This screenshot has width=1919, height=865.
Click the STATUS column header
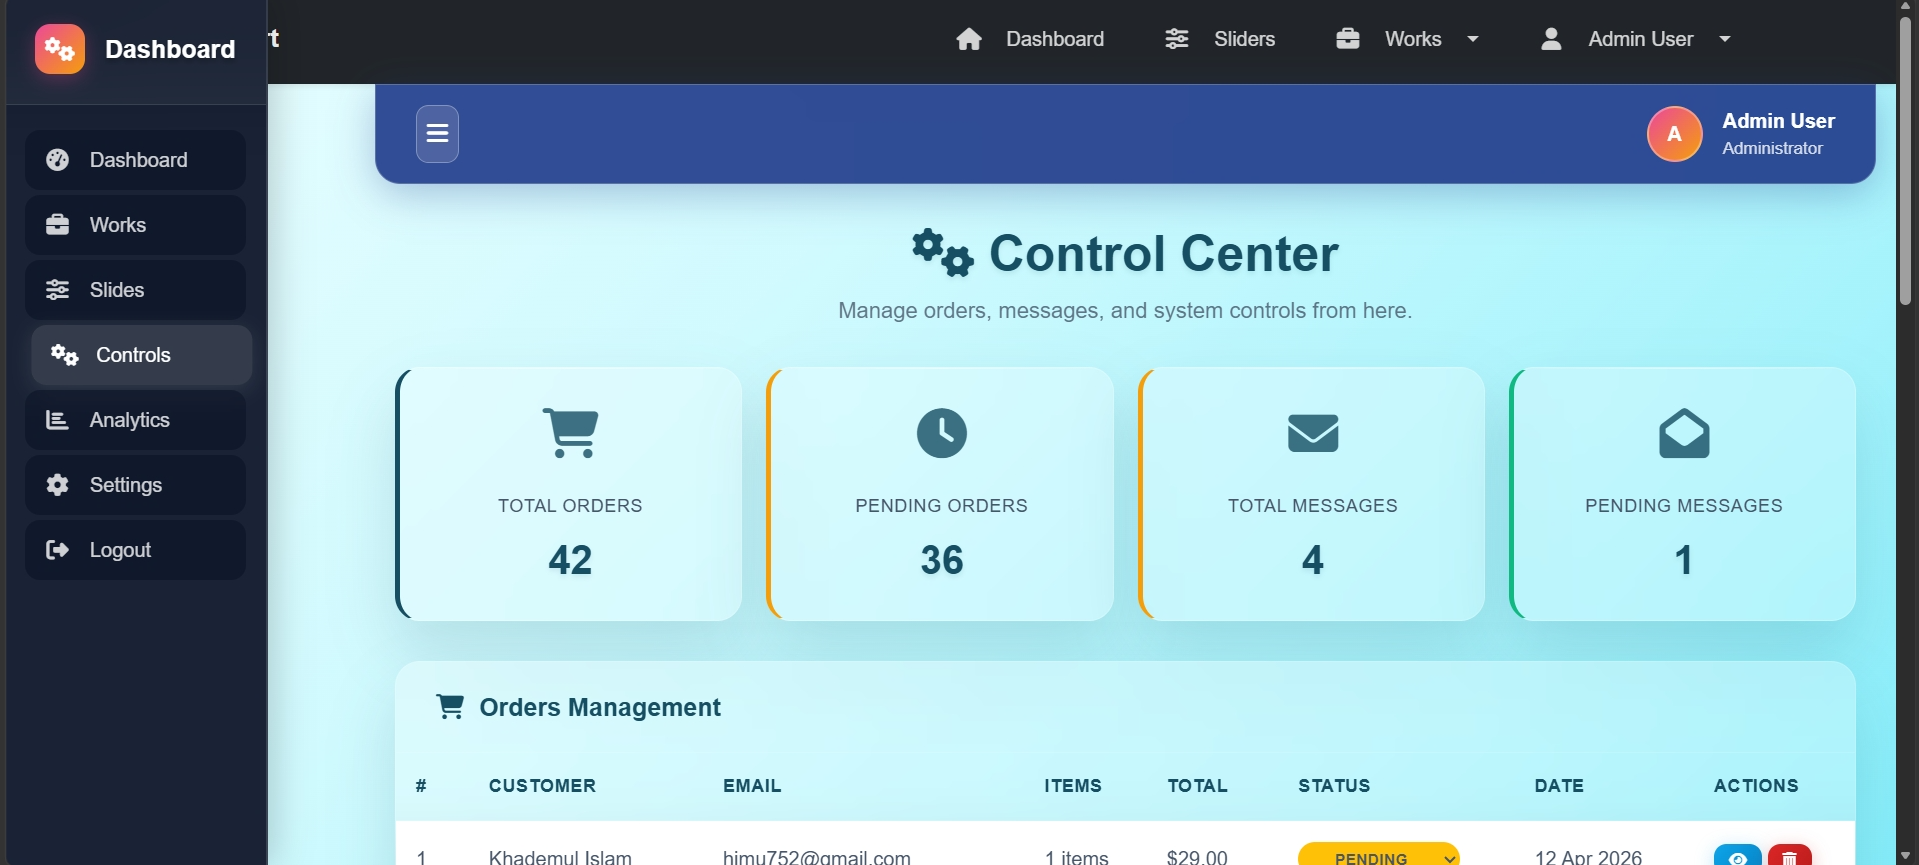pyautogui.click(x=1334, y=786)
